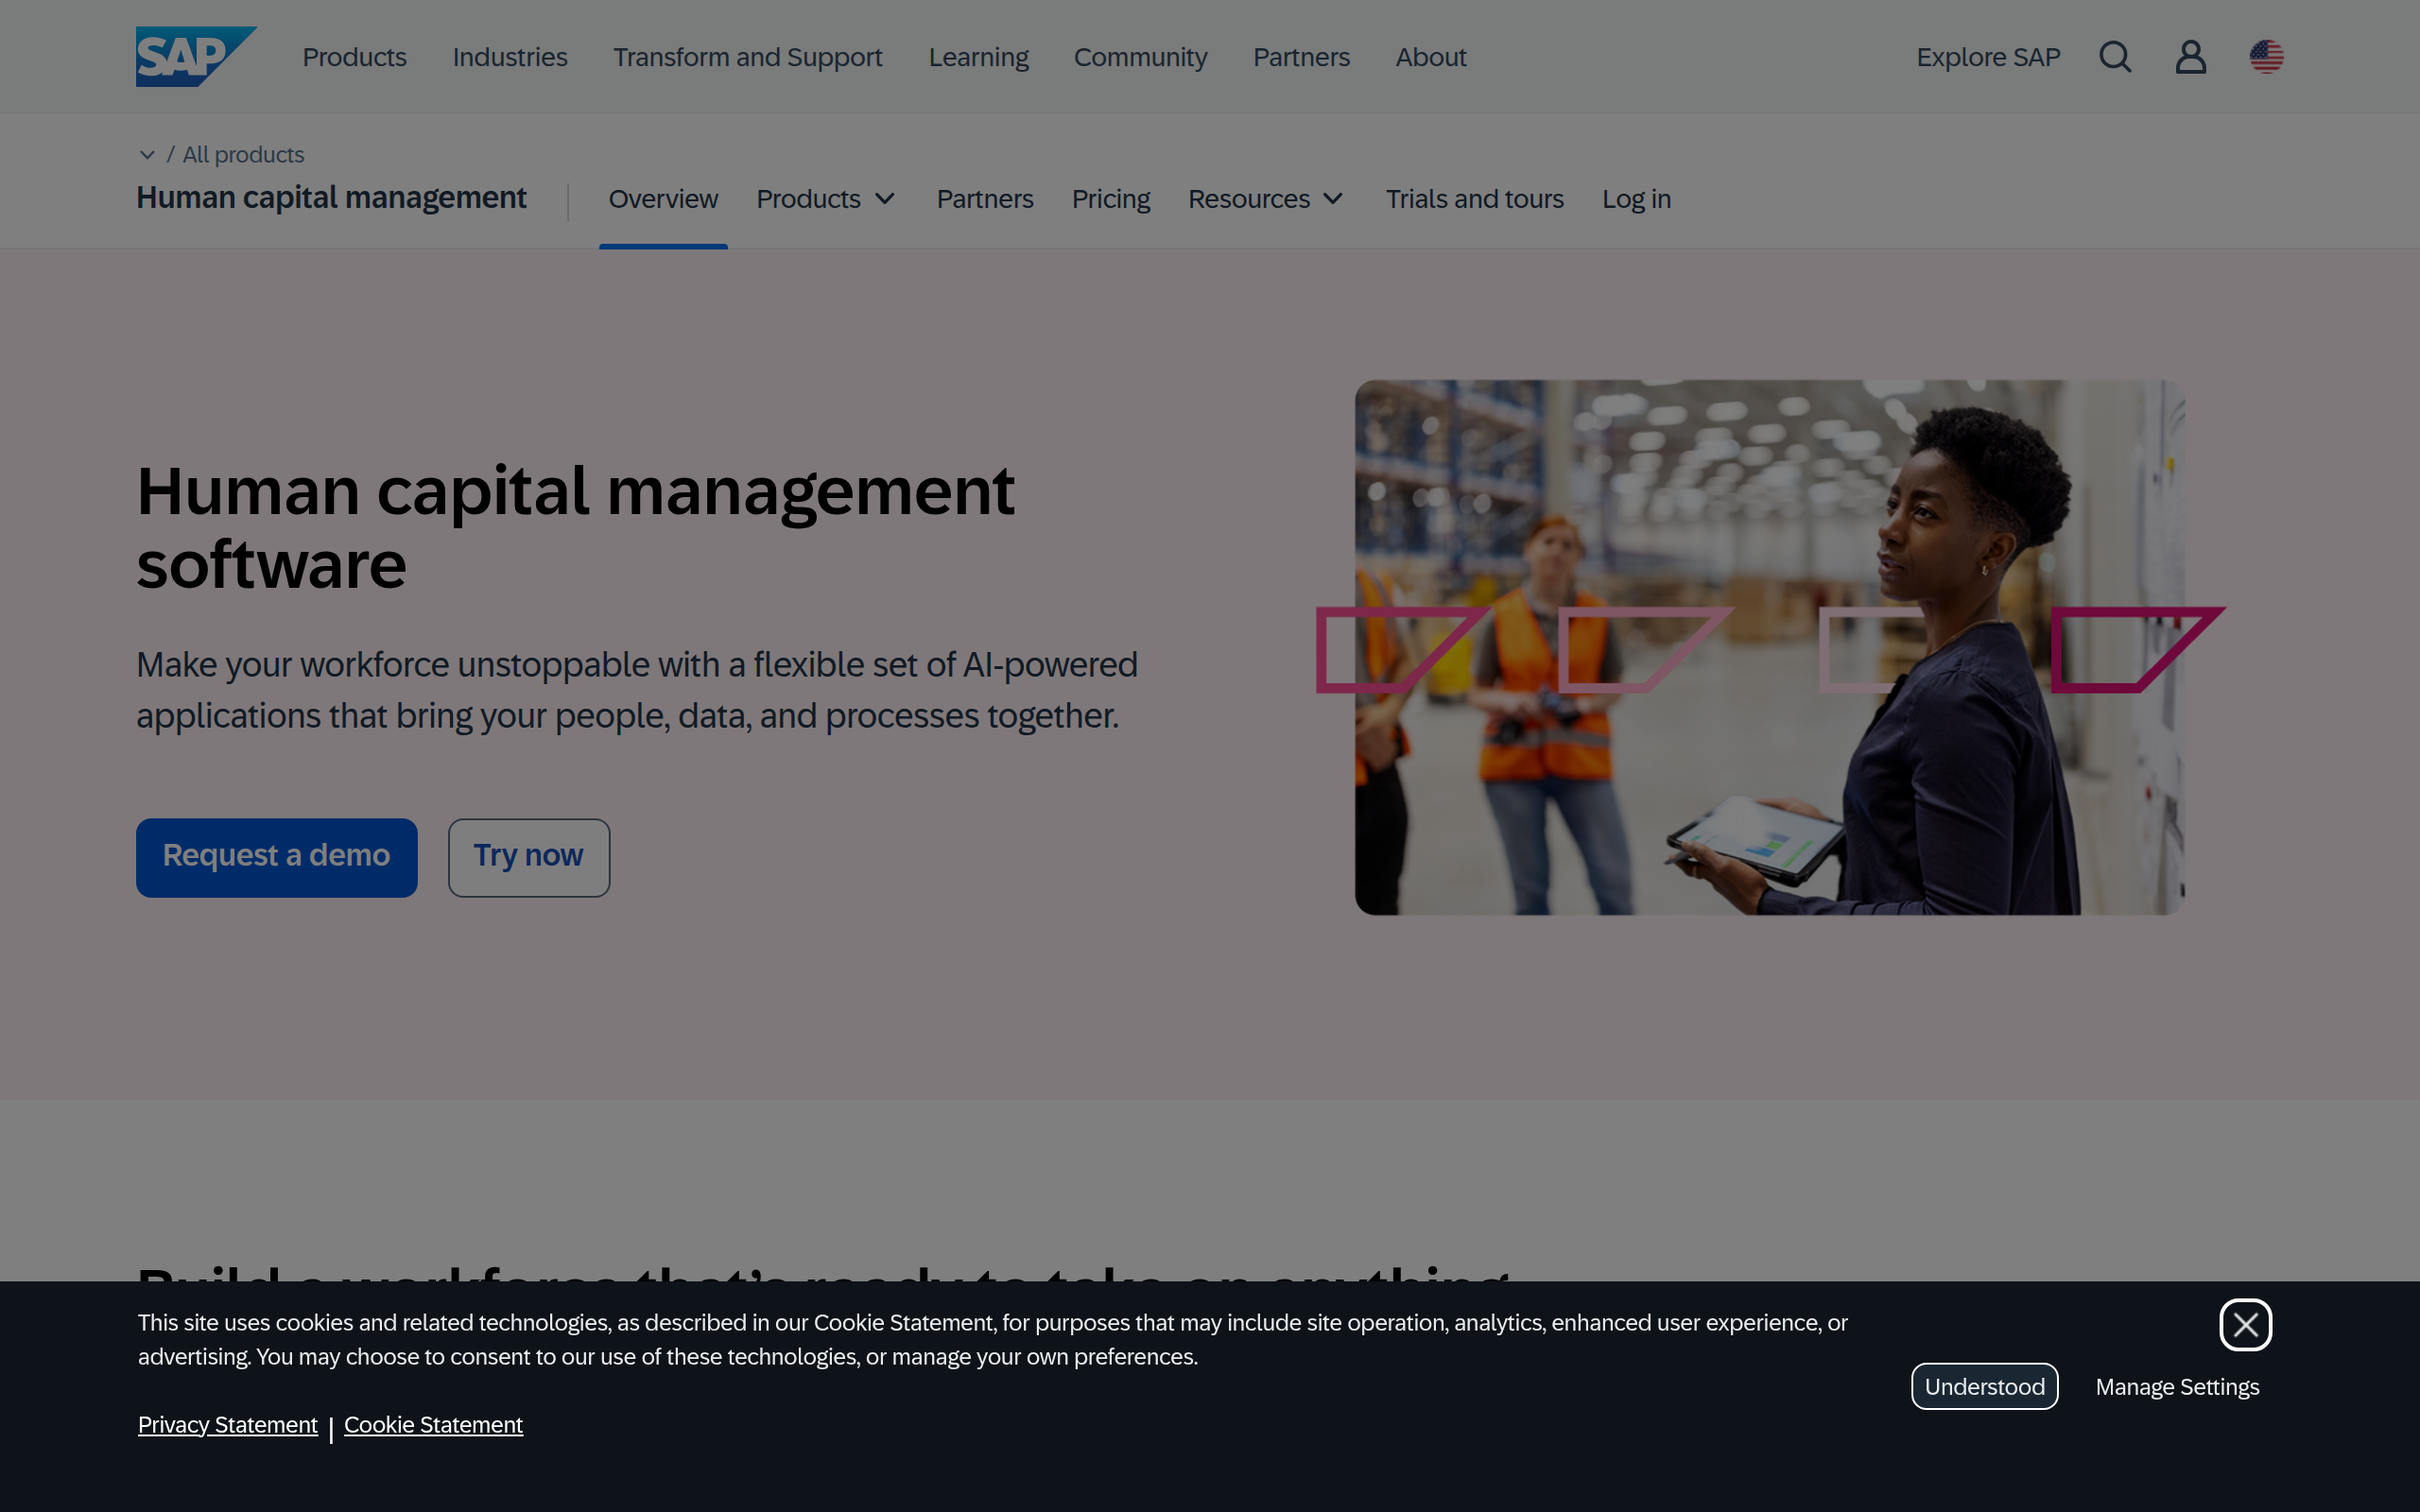Open the Industries menu
The height and width of the screenshot is (1512, 2420).
coord(509,57)
